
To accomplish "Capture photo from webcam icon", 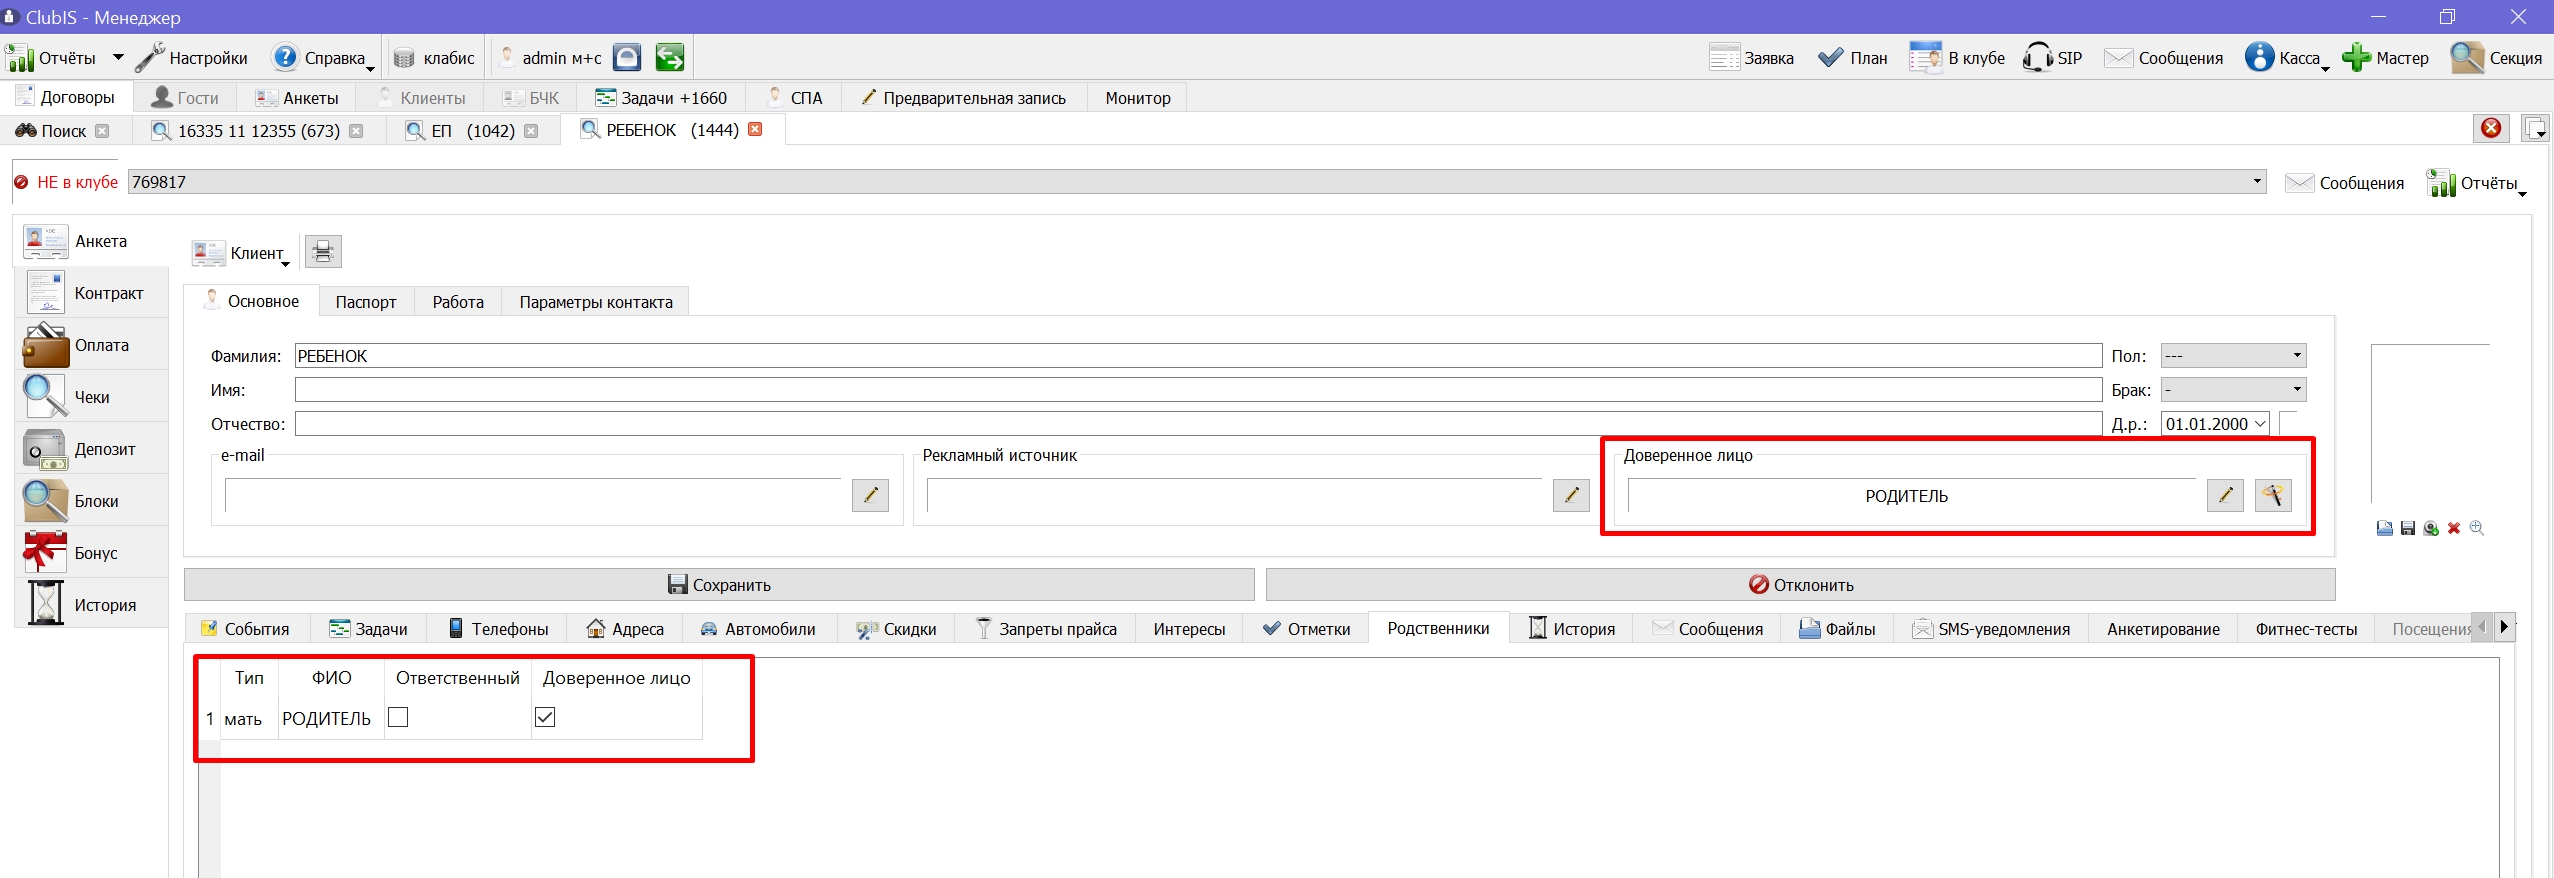I will pos(2431,528).
